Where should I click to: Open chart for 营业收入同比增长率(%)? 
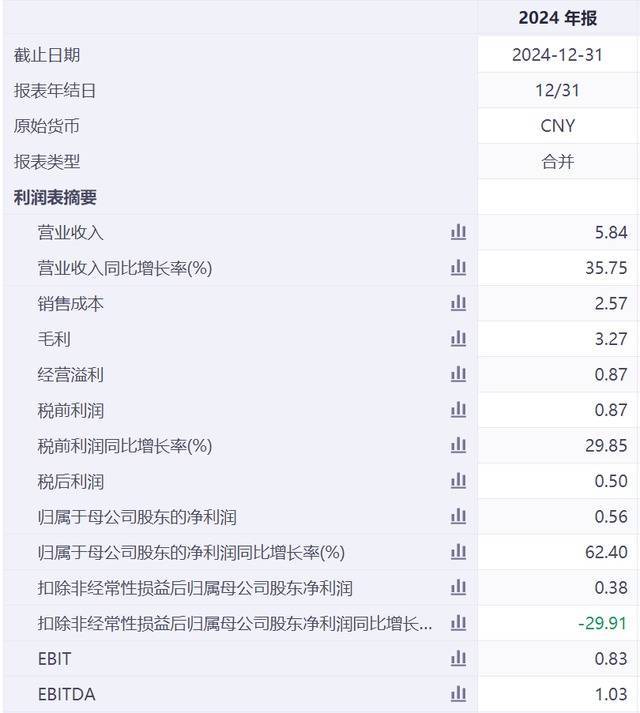(458, 268)
